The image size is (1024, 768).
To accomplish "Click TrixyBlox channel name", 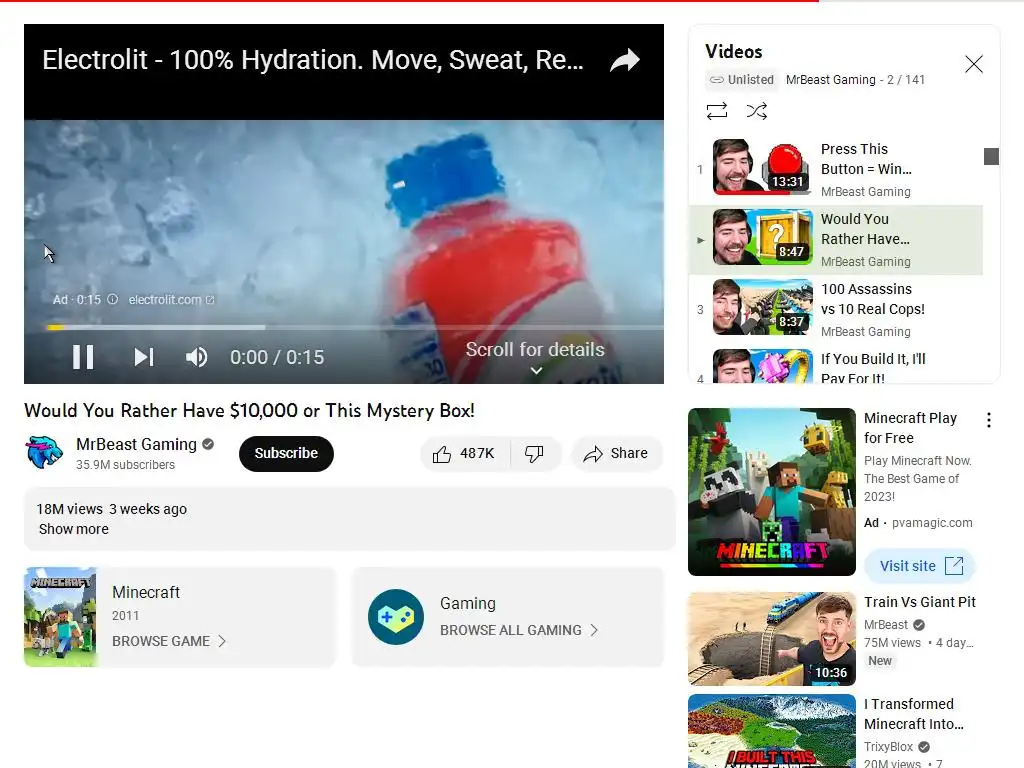I will coord(888,746).
